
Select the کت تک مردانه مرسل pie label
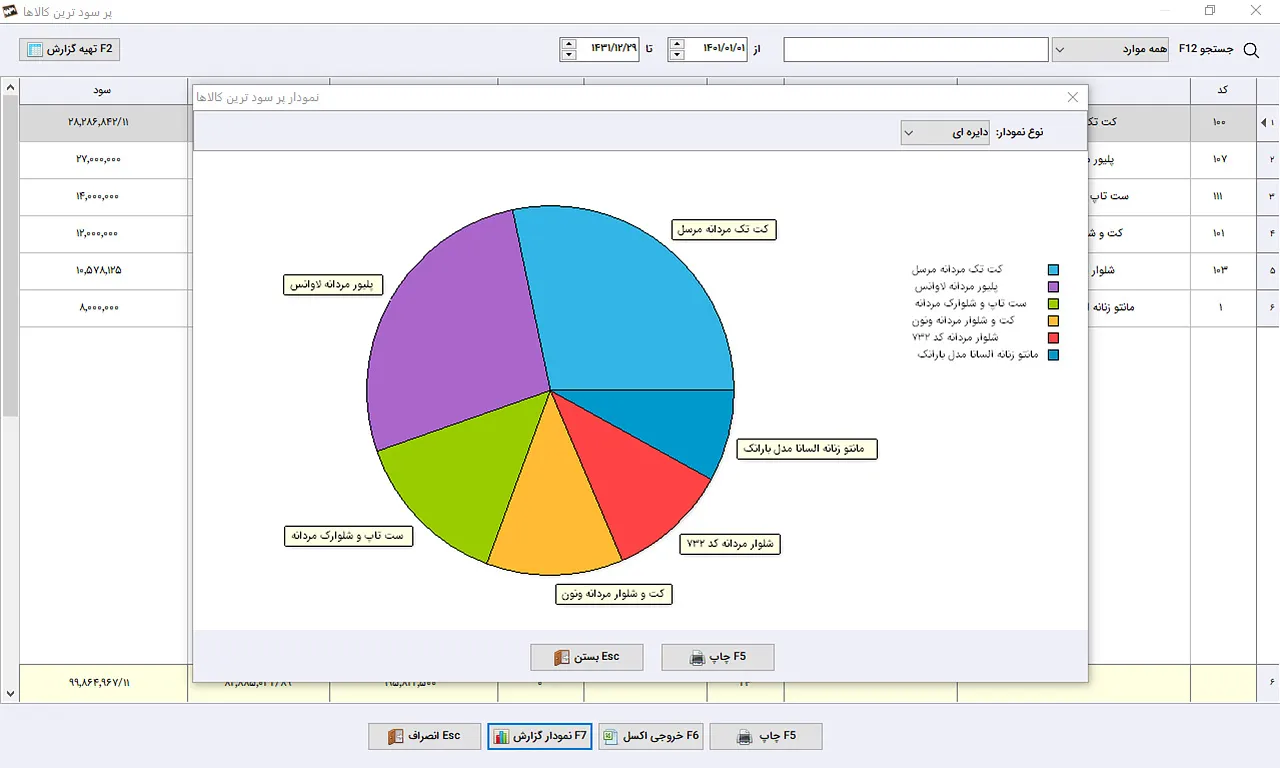point(724,229)
